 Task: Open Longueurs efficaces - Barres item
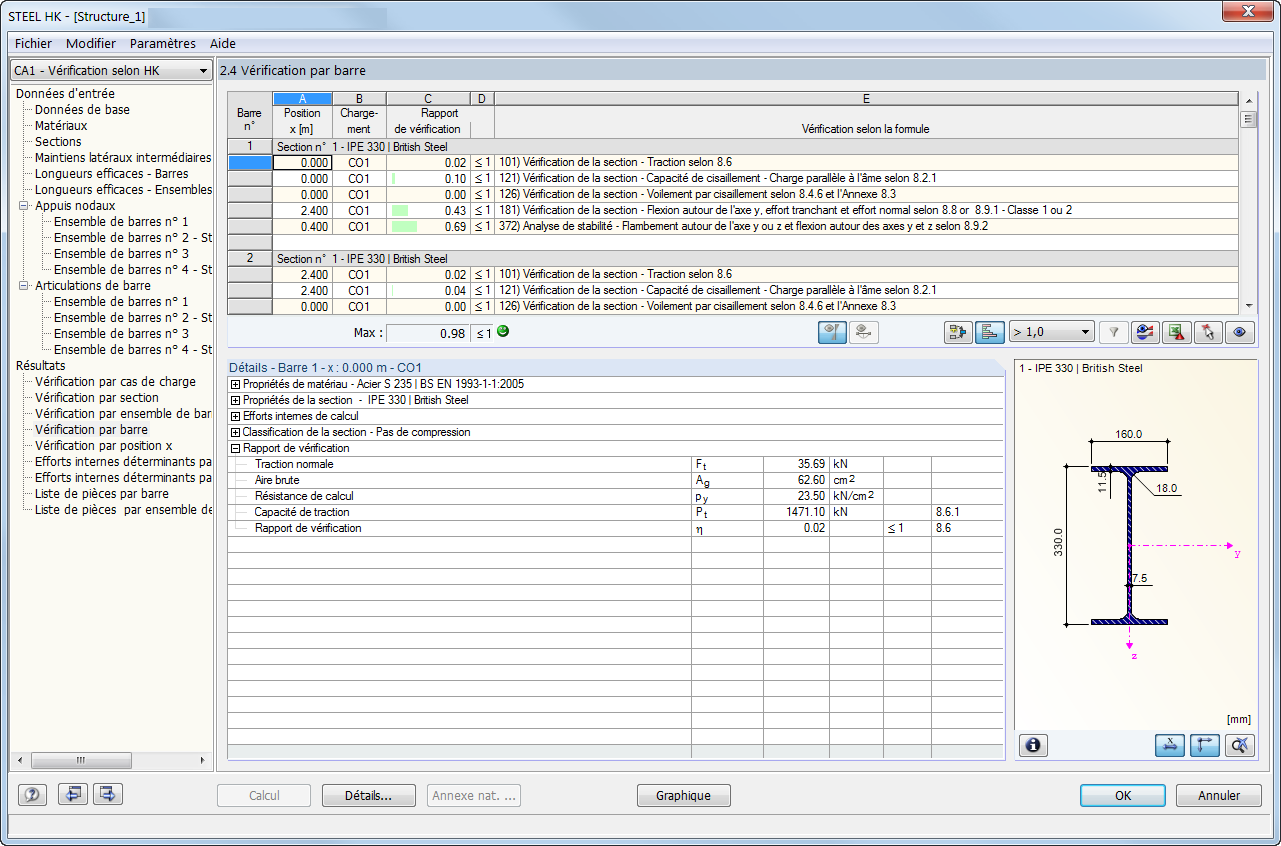tap(111, 174)
